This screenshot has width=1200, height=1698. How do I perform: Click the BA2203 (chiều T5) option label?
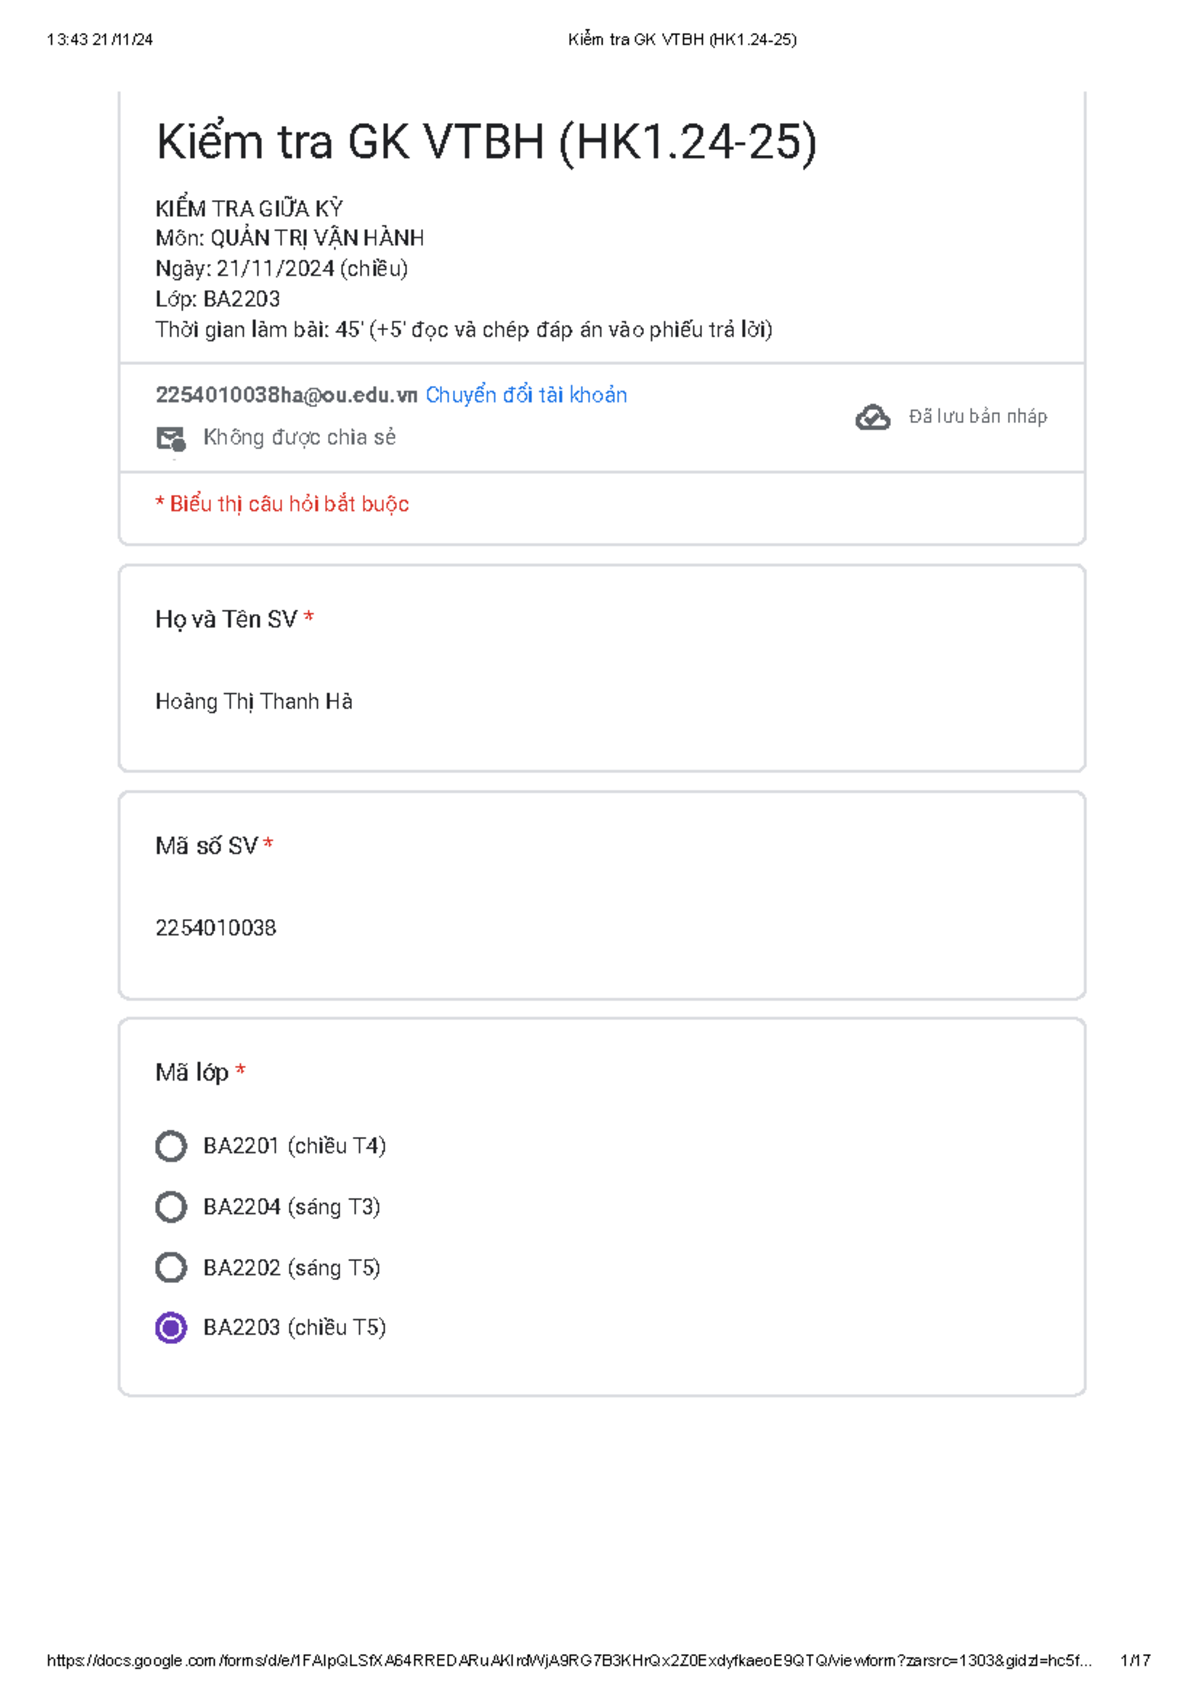click(x=295, y=1328)
